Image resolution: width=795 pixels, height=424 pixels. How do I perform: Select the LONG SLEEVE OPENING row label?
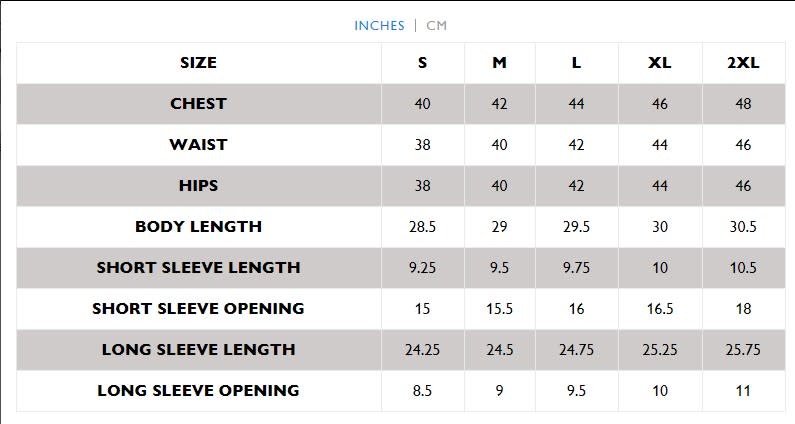pyautogui.click(x=198, y=391)
